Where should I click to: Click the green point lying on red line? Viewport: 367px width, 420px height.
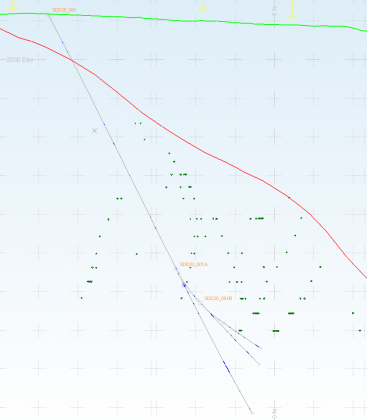289,198
